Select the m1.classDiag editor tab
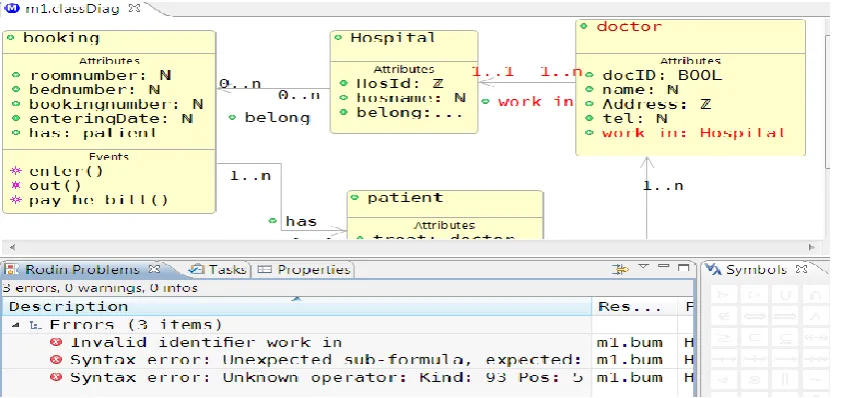The width and height of the screenshot is (841, 398). [72, 9]
